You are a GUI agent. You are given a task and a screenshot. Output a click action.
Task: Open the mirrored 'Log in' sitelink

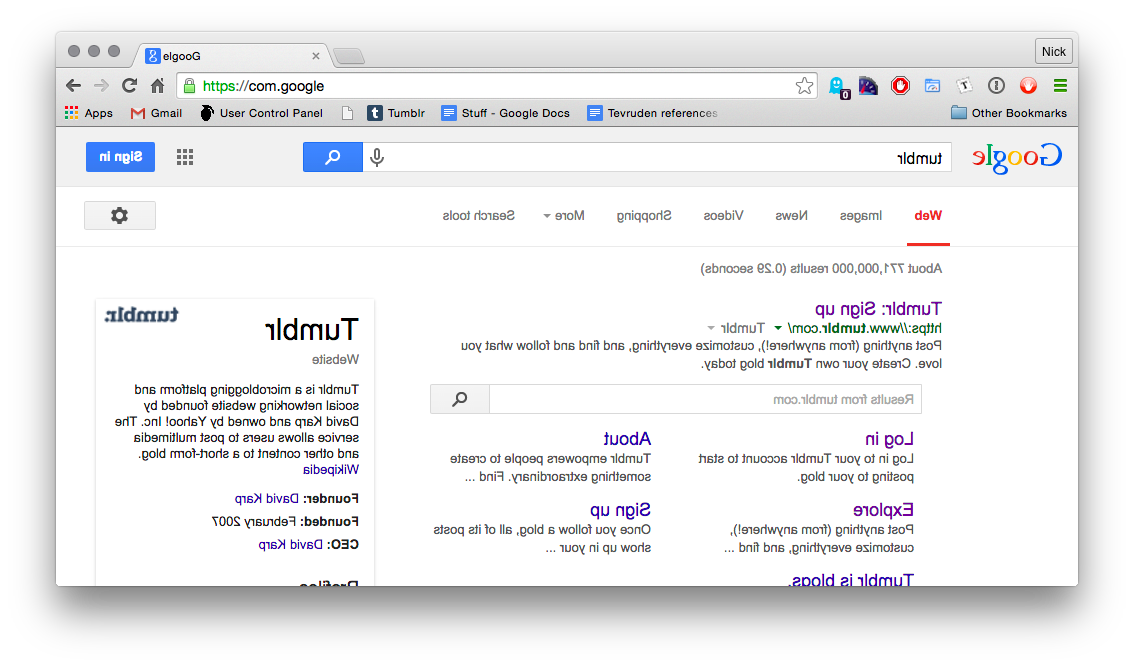pos(889,439)
